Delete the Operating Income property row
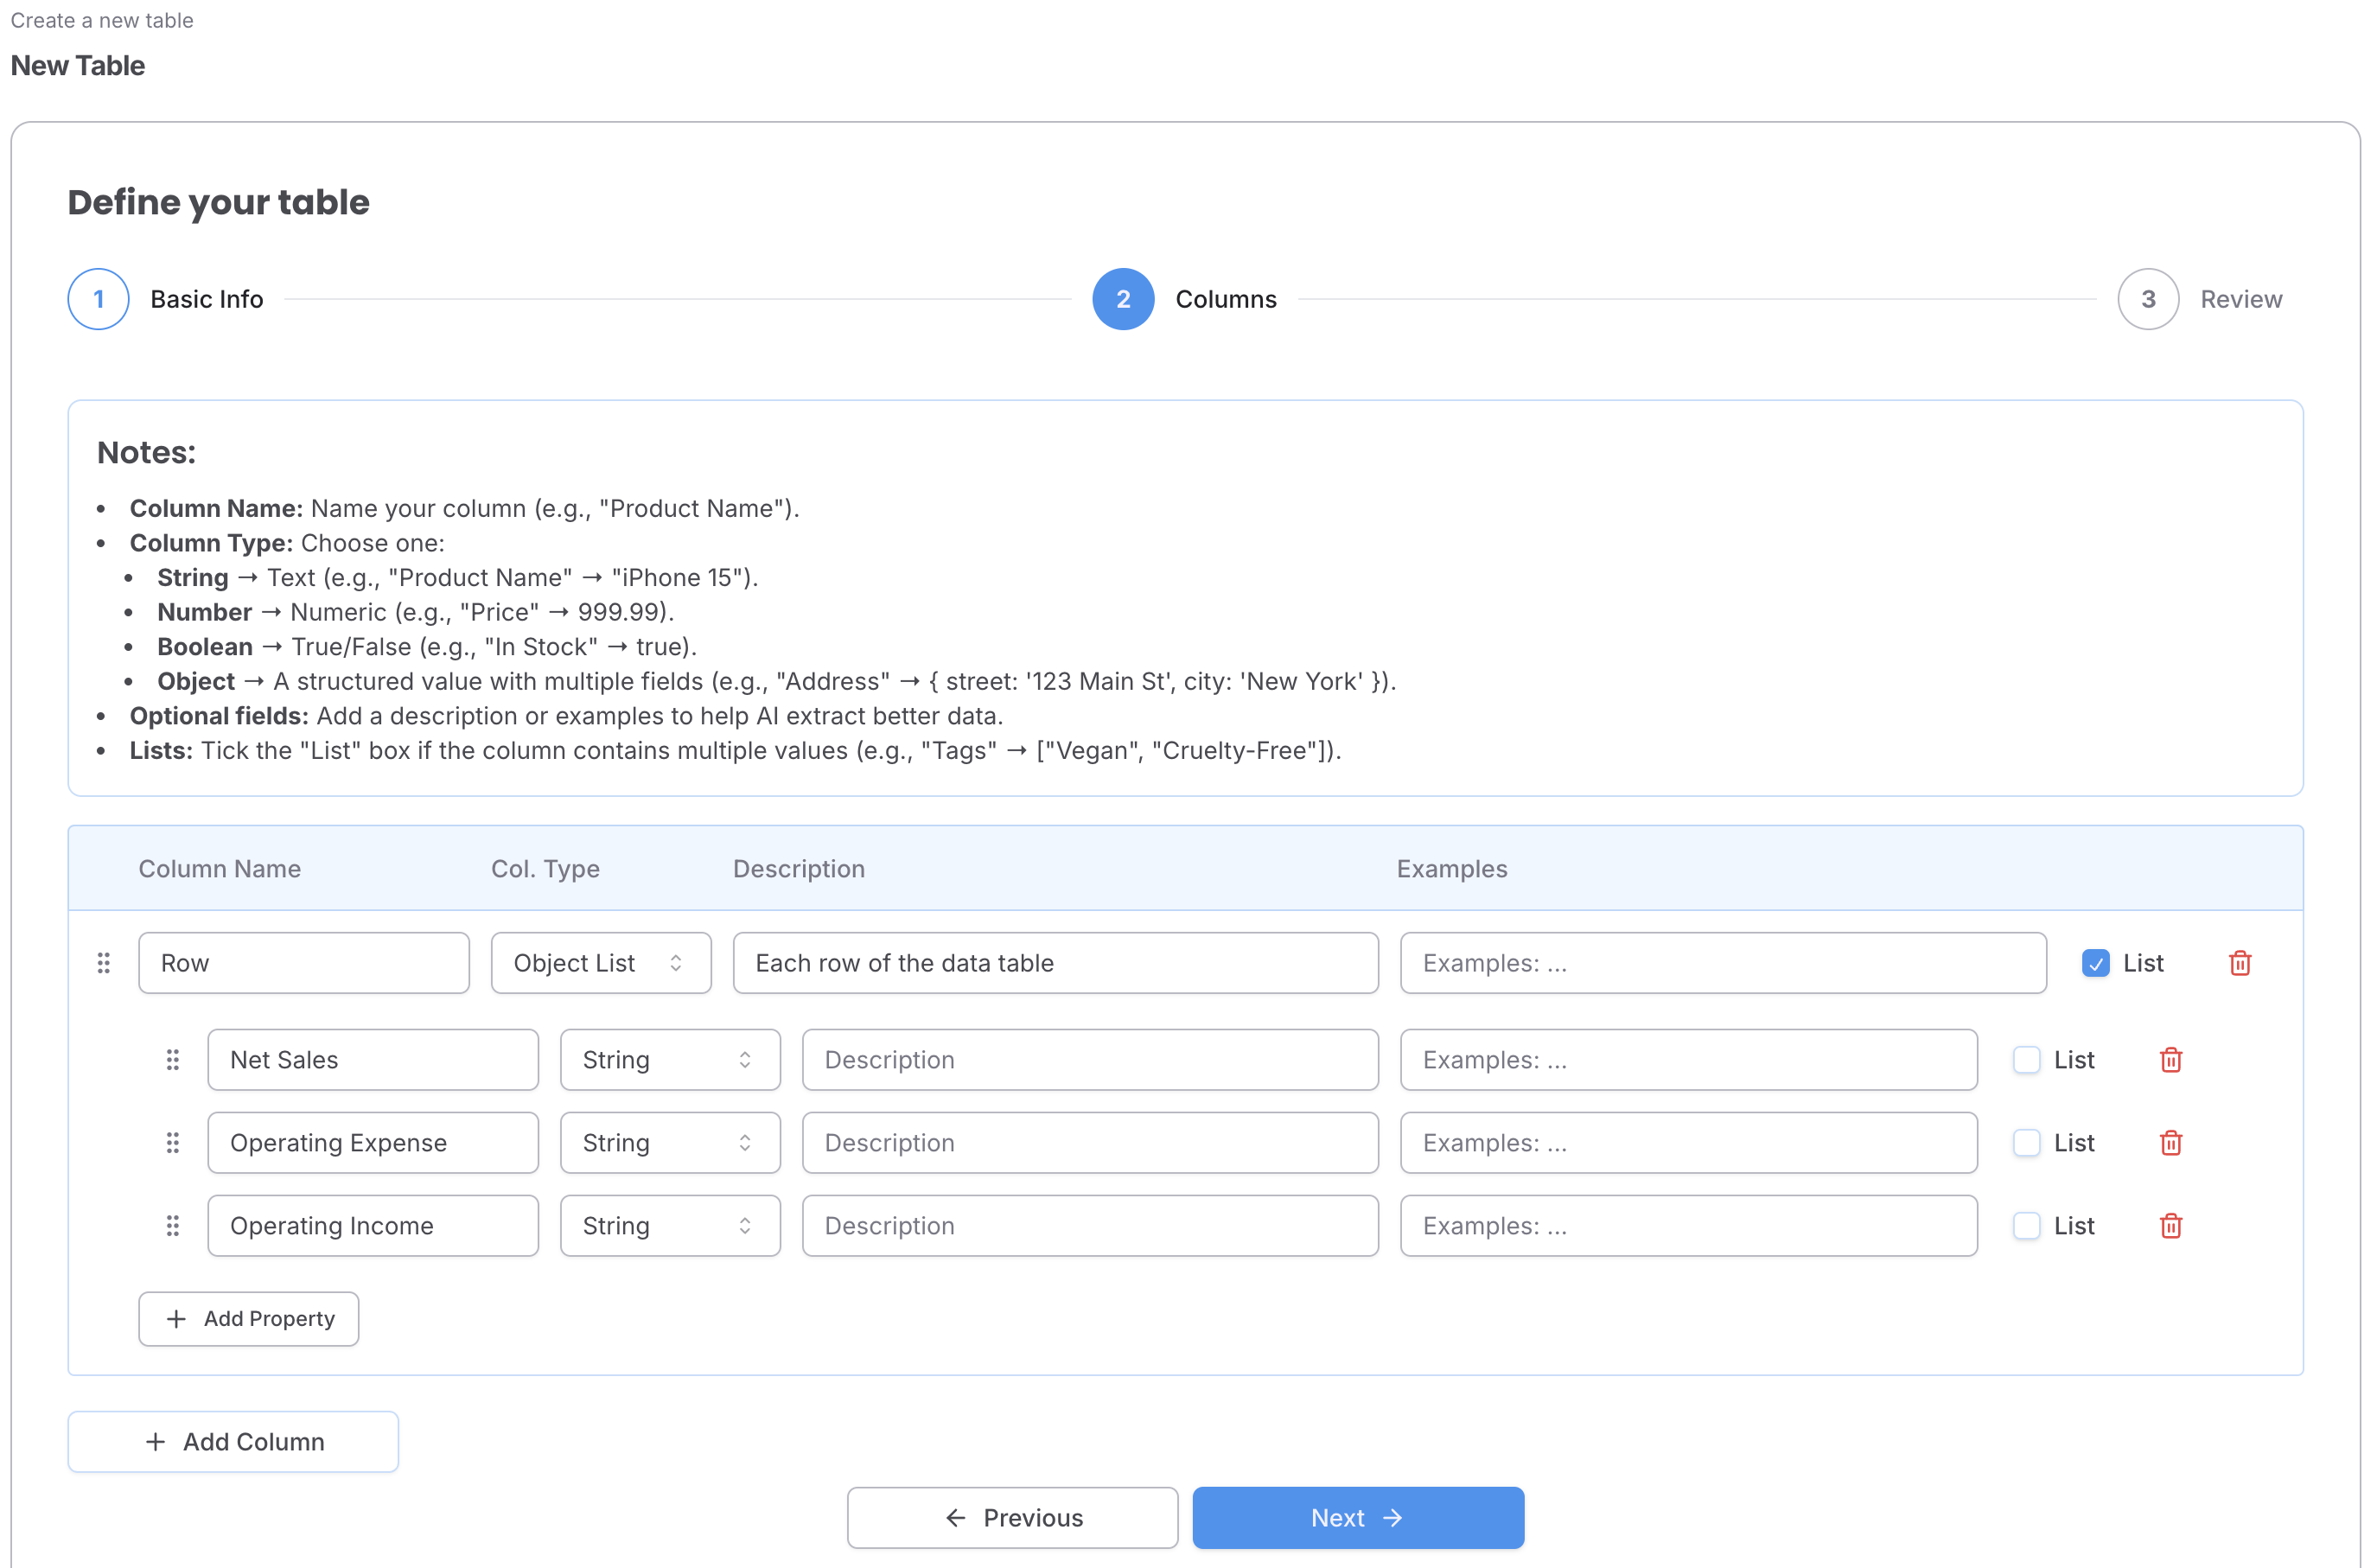The height and width of the screenshot is (1568, 2377). (2170, 1225)
